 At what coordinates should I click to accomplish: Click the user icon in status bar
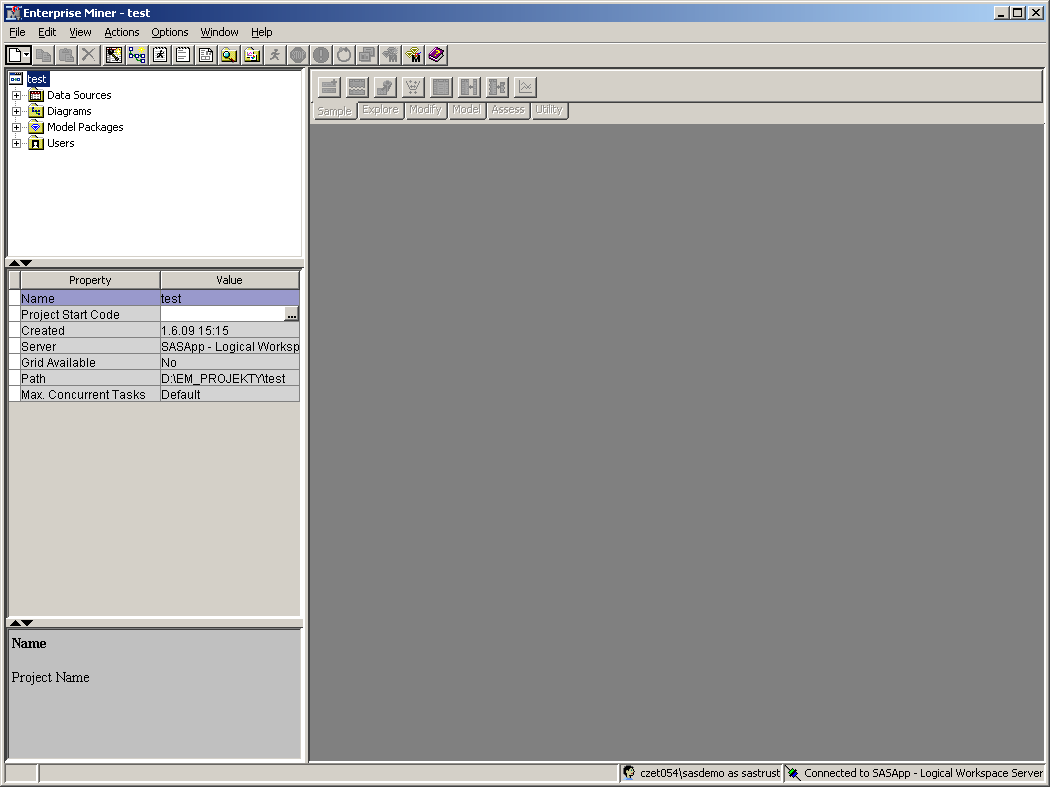click(629, 773)
